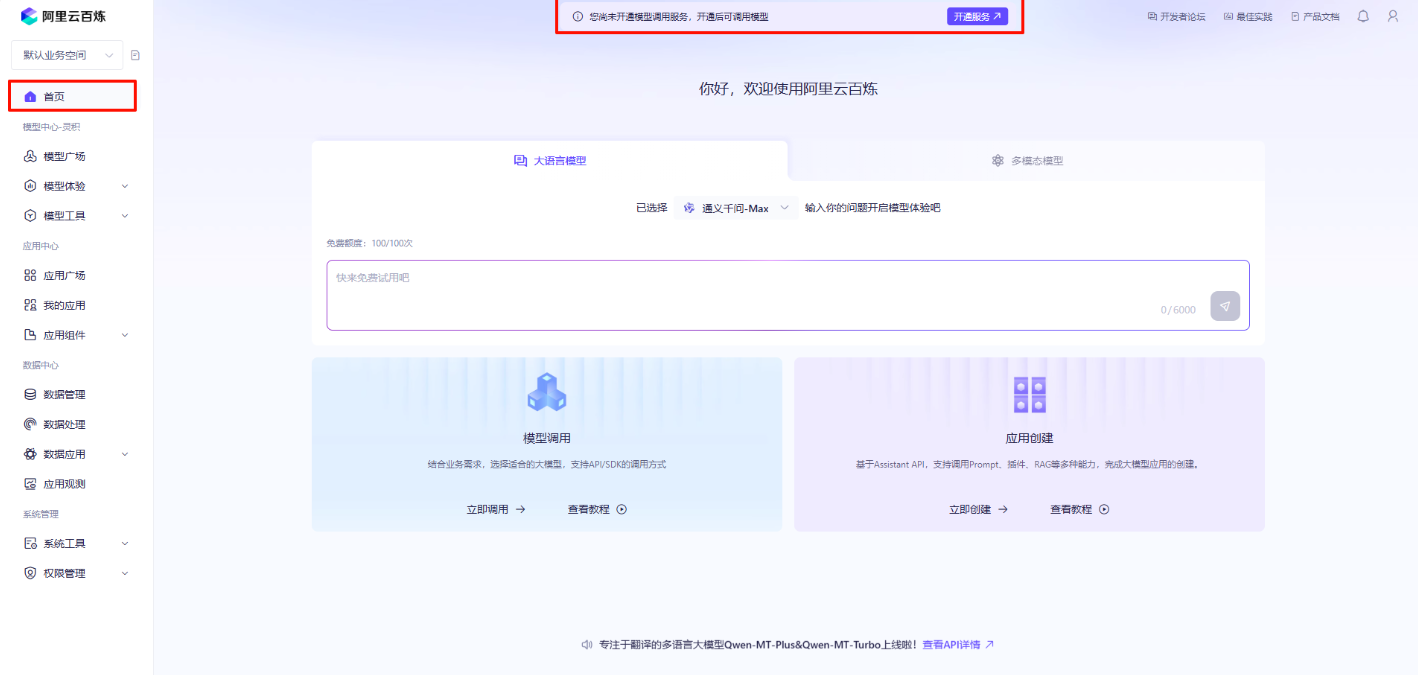This screenshot has height=675, width=1418.
Task: Click the 首页 home icon
Action: (30, 97)
